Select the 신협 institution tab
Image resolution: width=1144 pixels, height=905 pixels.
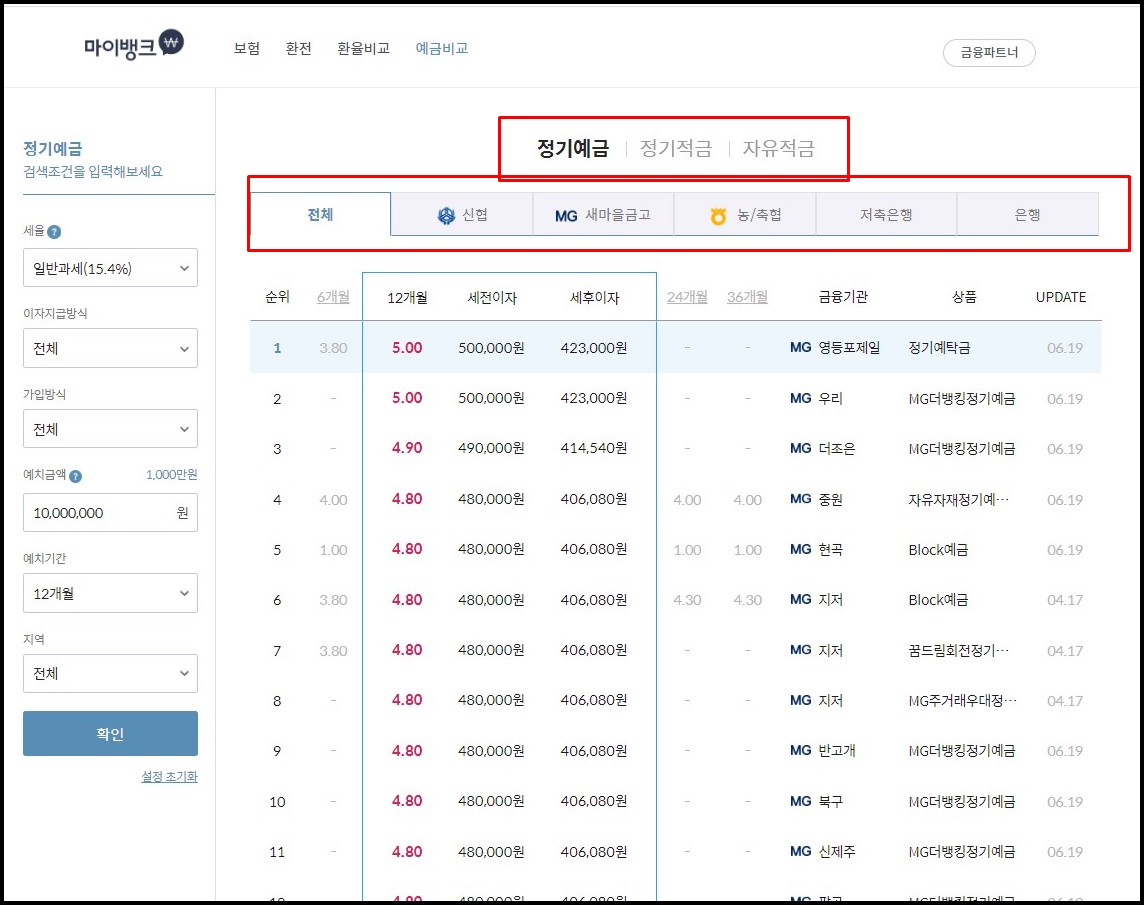pyautogui.click(x=462, y=215)
